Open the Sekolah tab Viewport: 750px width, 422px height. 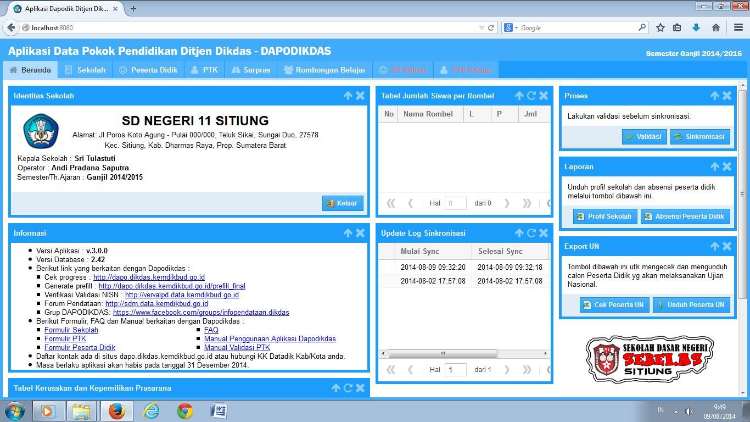coord(85,70)
